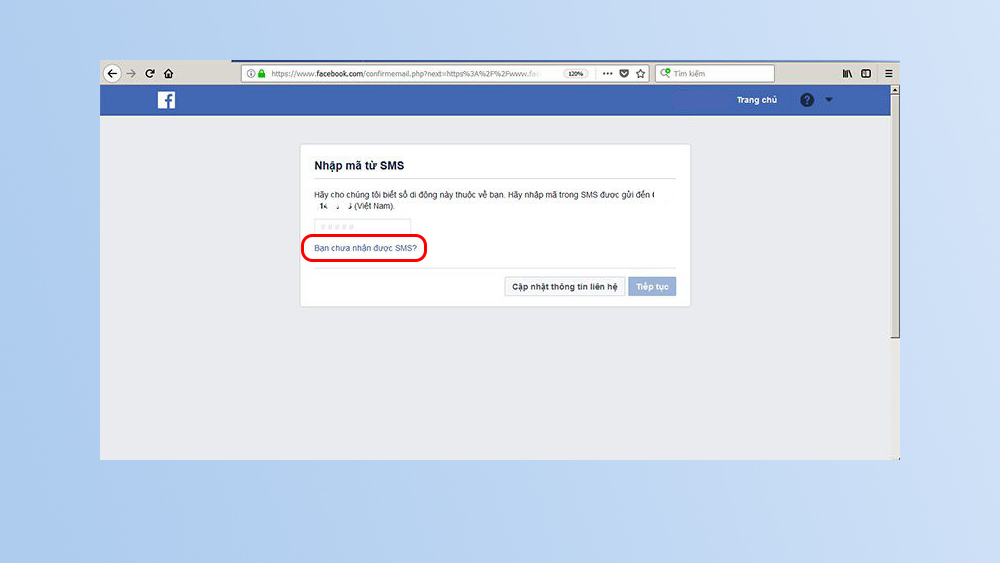Click the browser back button
This screenshot has width=1000, height=563.
coord(112,73)
